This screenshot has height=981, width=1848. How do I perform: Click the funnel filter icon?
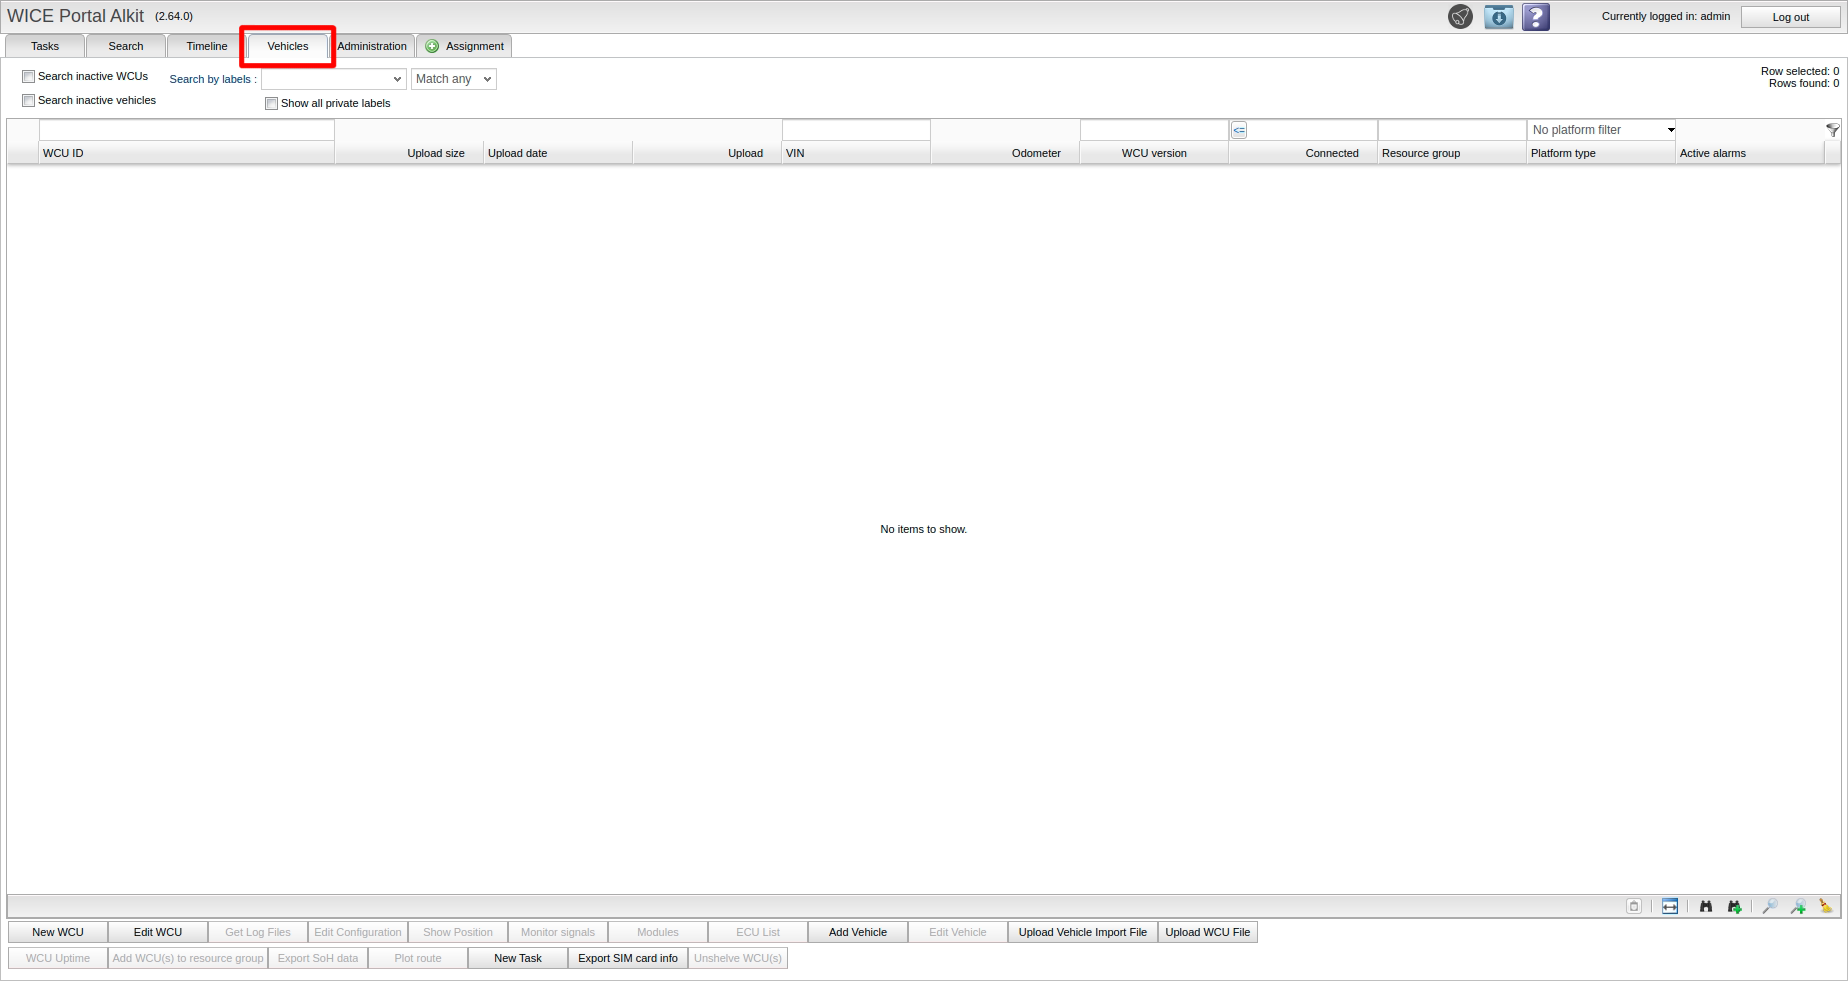1832,130
